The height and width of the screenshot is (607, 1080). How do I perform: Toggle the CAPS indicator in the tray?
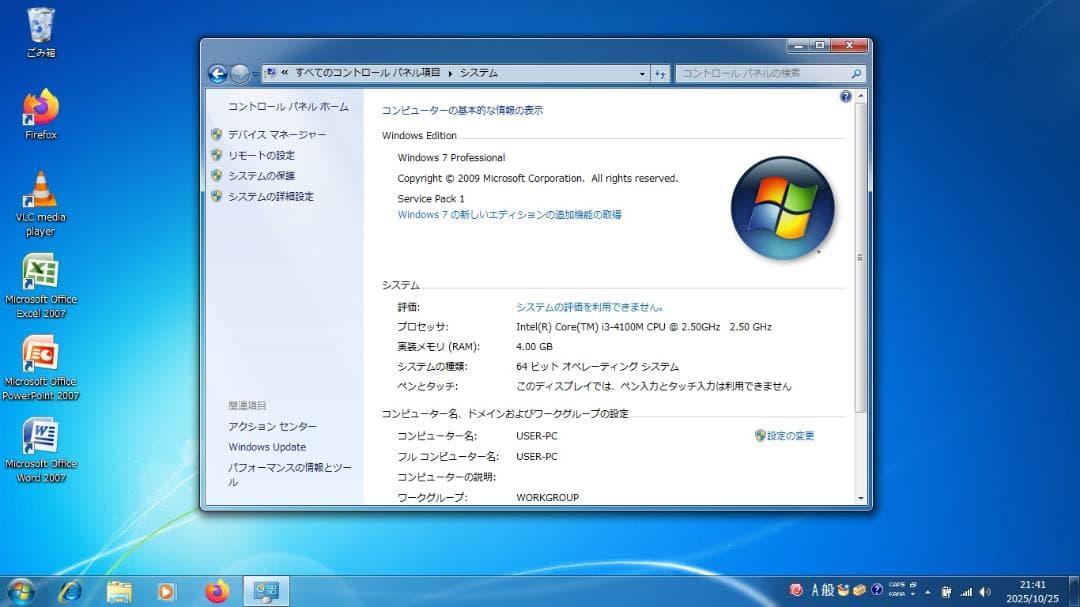point(897,585)
